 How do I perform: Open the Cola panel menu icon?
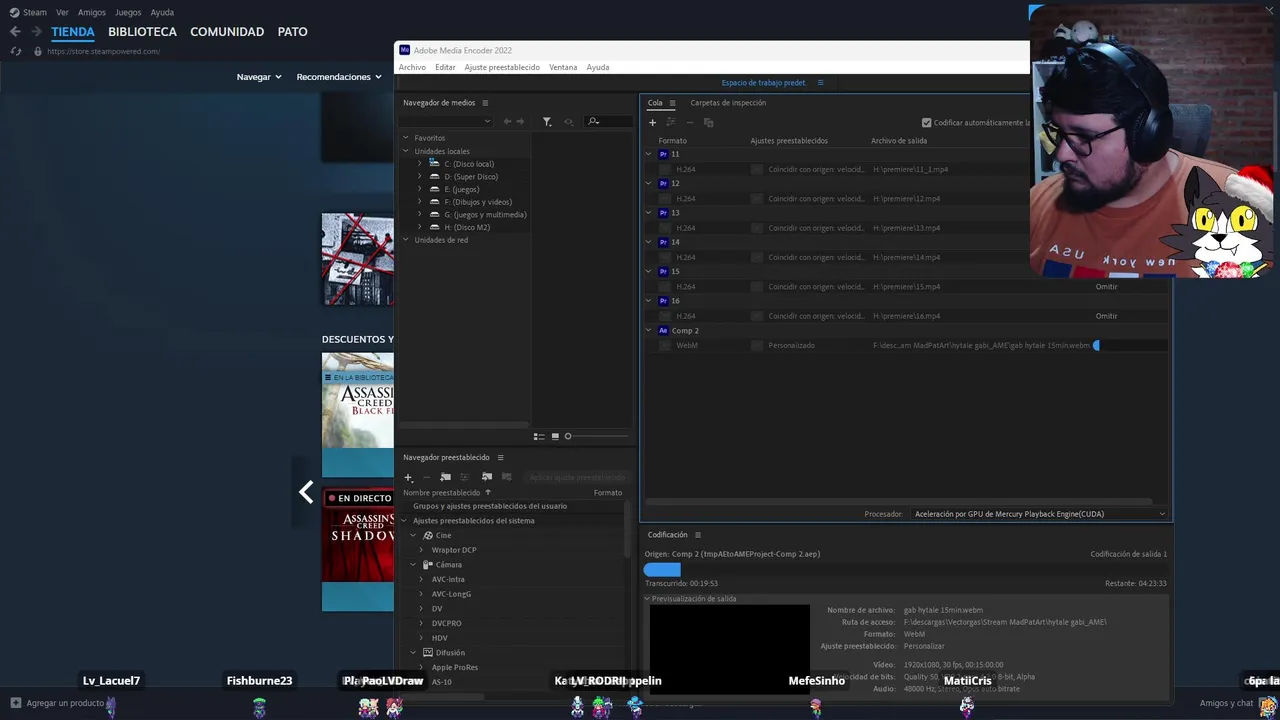[672, 103]
